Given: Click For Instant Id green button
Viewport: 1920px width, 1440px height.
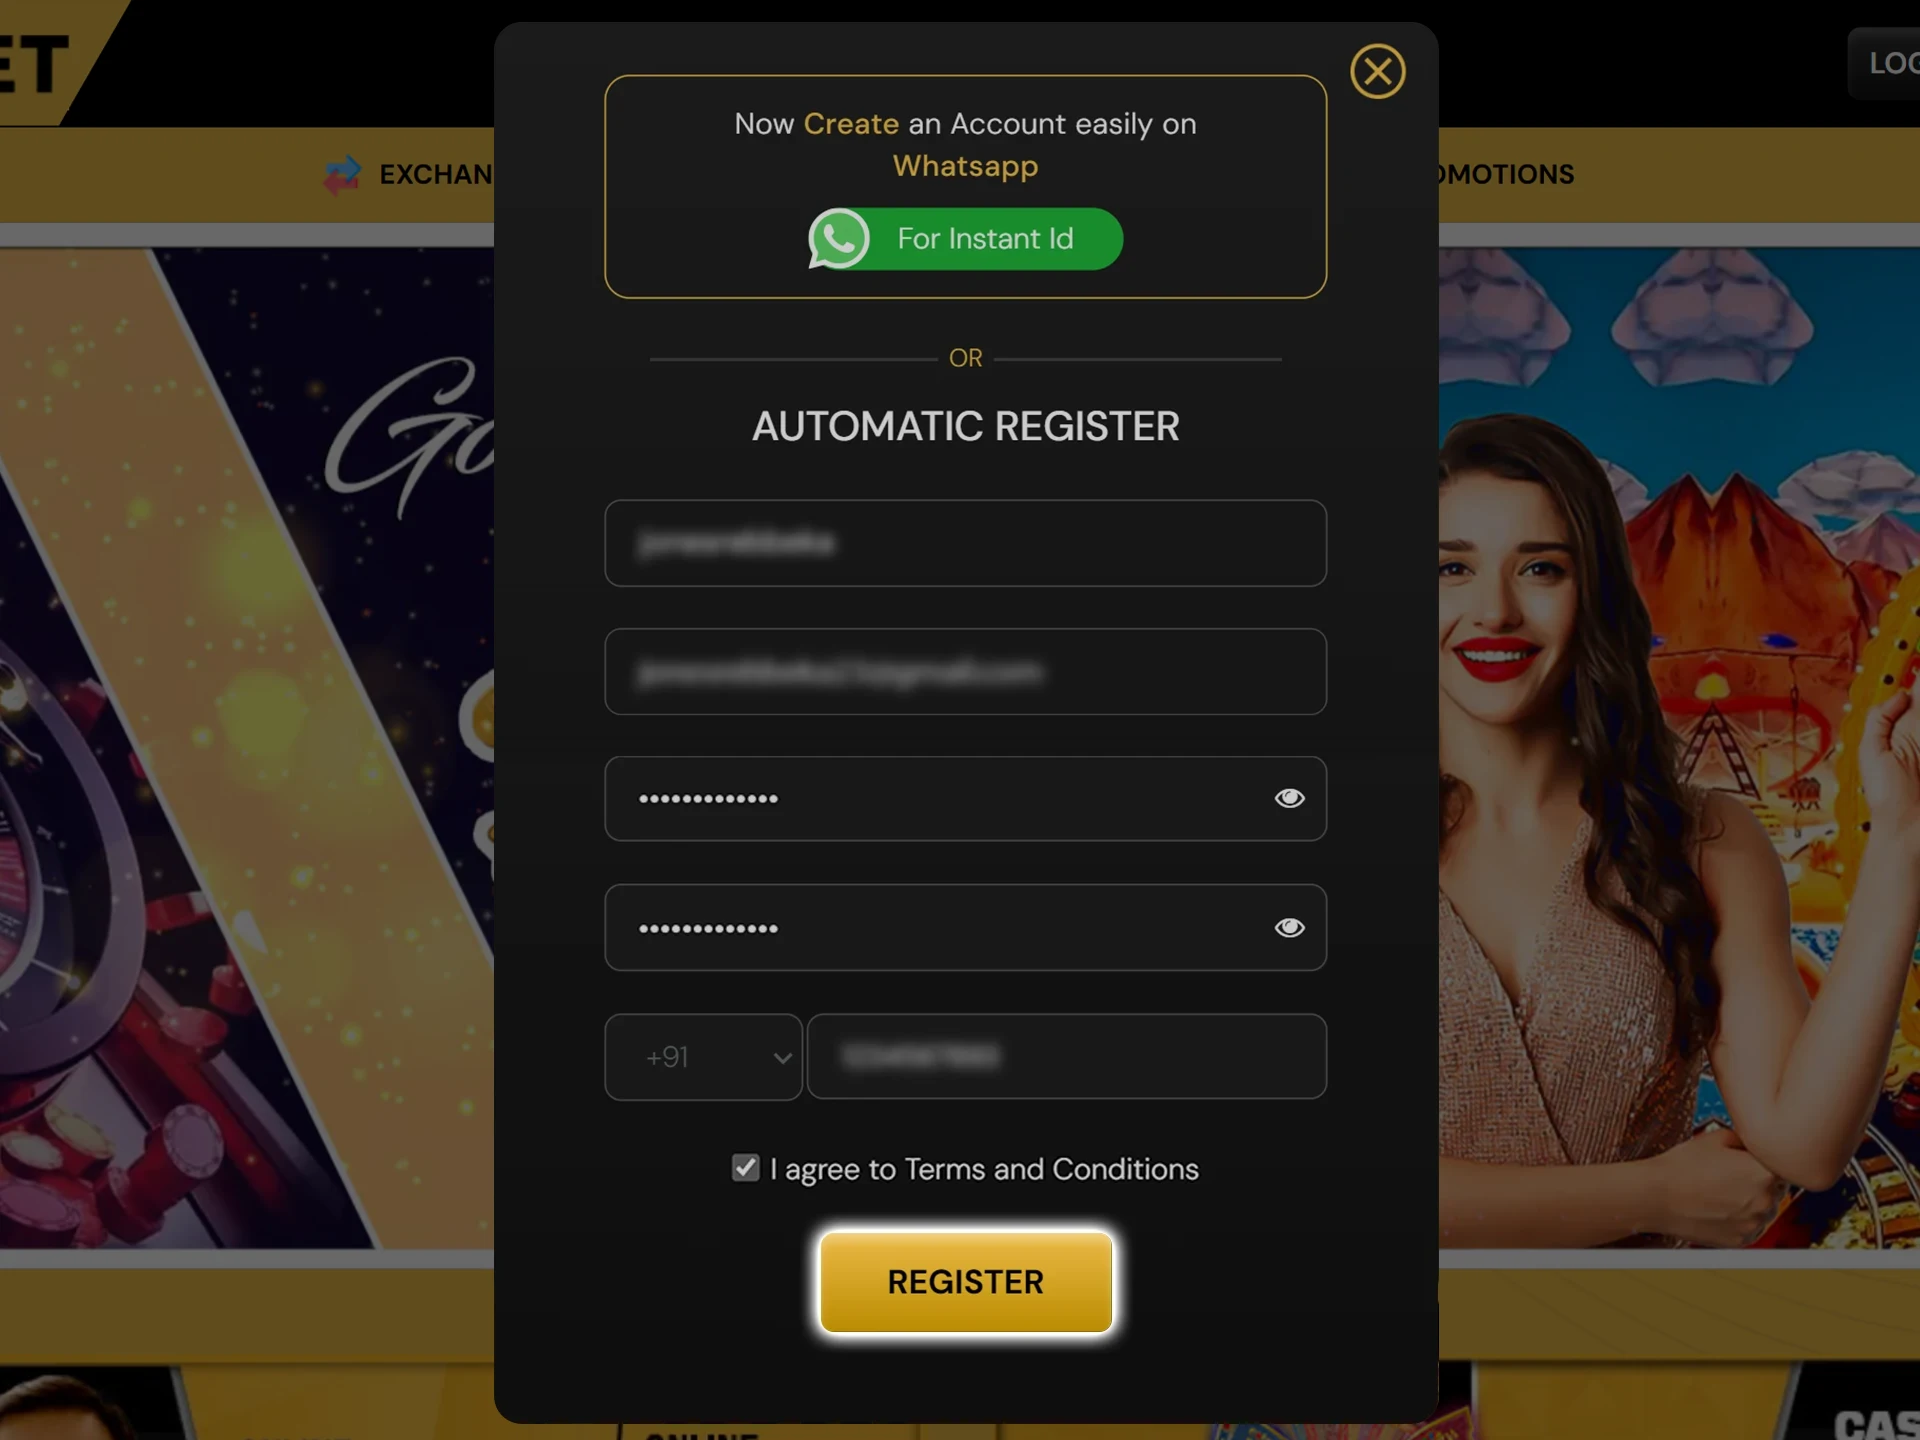Looking at the screenshot, I should pyautogui.click(x=965, y=239).
